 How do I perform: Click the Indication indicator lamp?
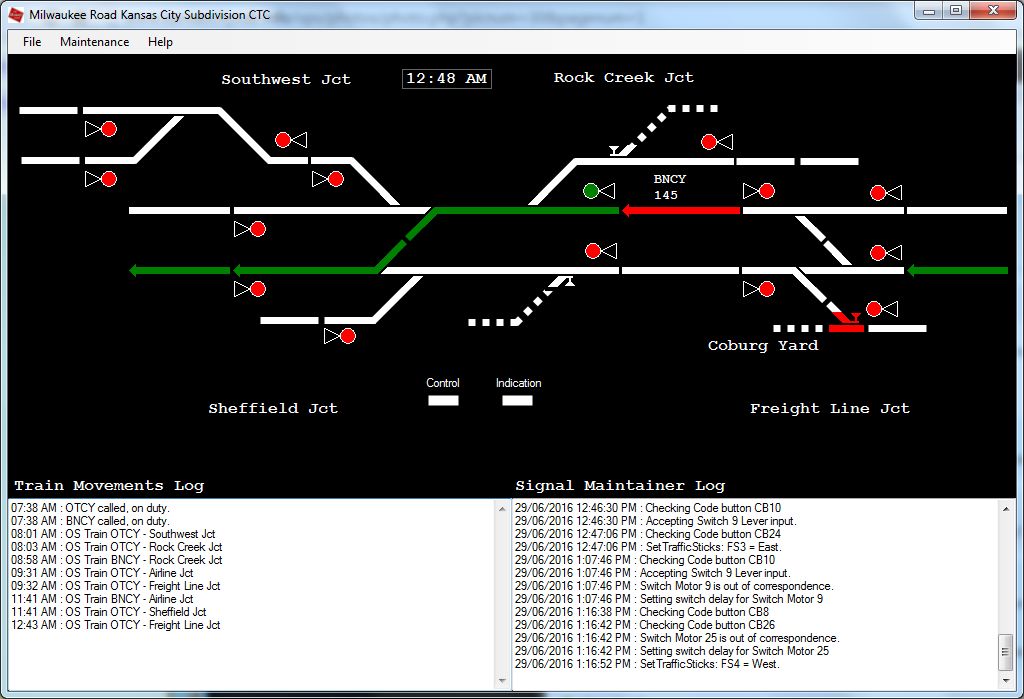(x=517, y=400)
